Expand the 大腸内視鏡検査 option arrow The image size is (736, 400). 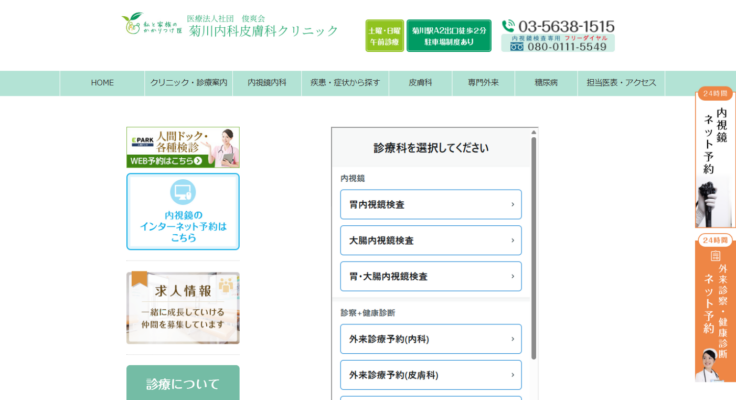[513, 241]
